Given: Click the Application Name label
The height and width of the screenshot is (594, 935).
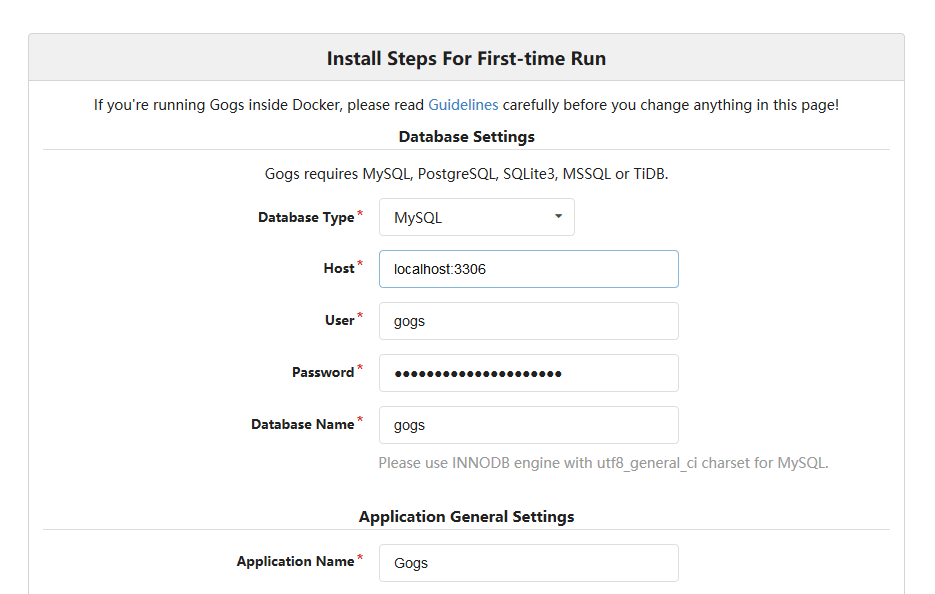Looking at the screenshot, I should (295, 561).
